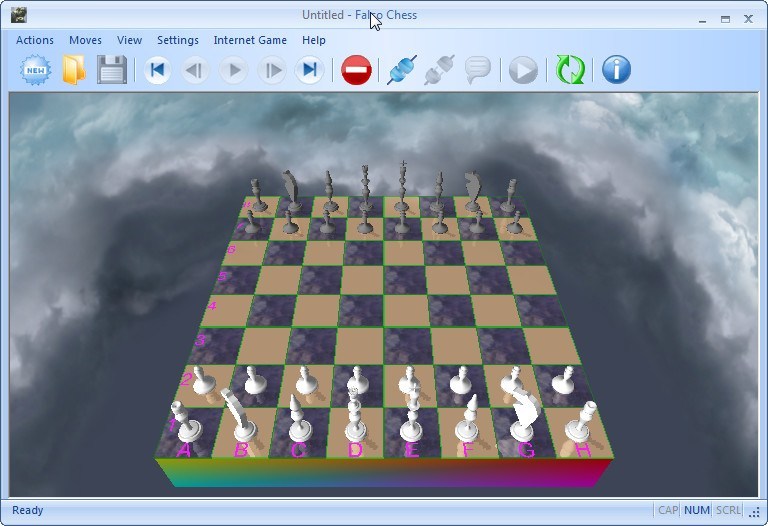Viewport: 768px width, 526px height.
Task: Close the Falco Chess window
Action: 748,19
